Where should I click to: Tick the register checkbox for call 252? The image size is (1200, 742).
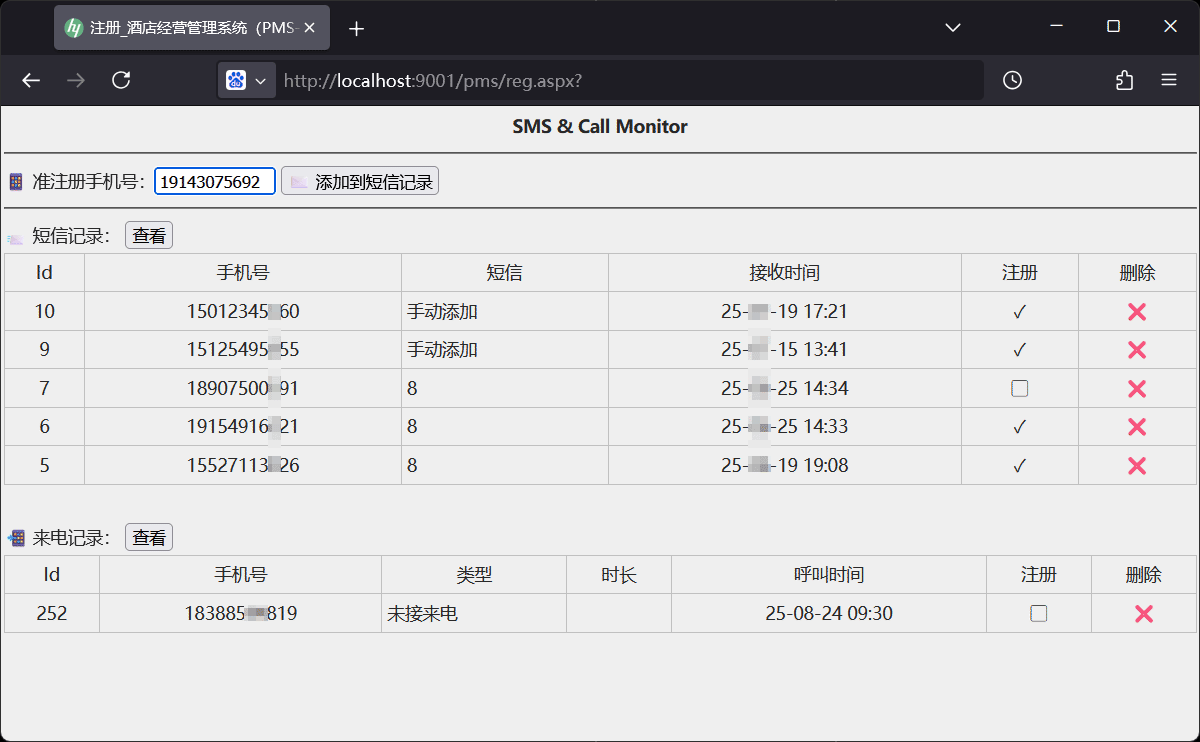[x=1038, y=614]
